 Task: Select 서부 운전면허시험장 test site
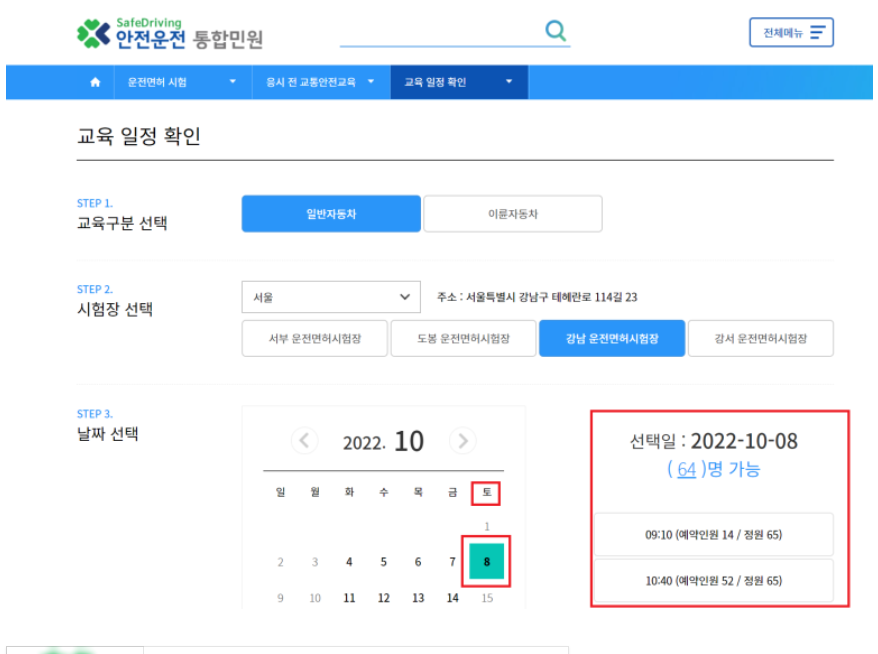pos(315,338)
